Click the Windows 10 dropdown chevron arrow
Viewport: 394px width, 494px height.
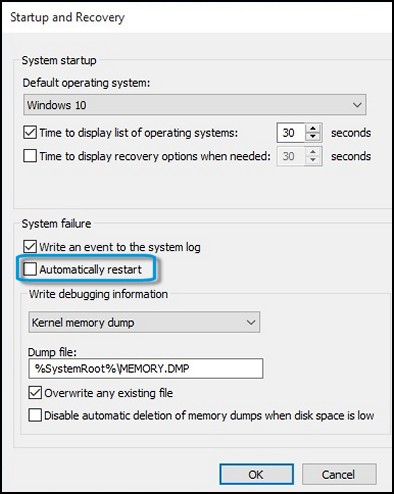tap(357, 105)
